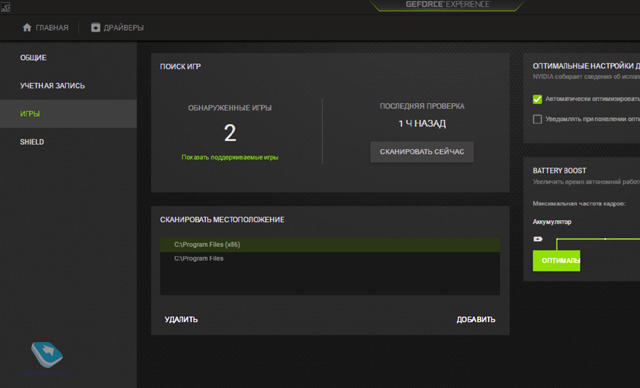Click the СКАНИРОВАТЬ СЕЙЧАС button

pos(422,152)
